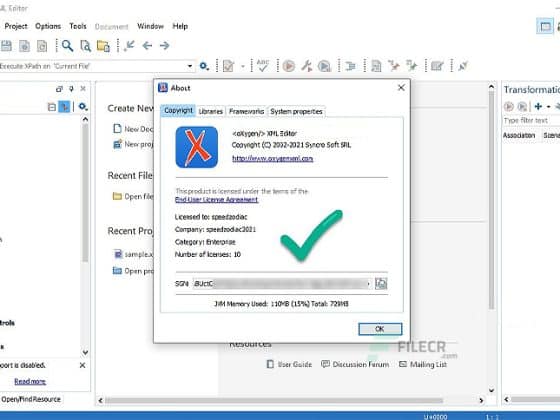Image resolution: width=560 pixels, height=420 pixels.
Task: Click the Type filter text field
Action: [x=531, y=121]
